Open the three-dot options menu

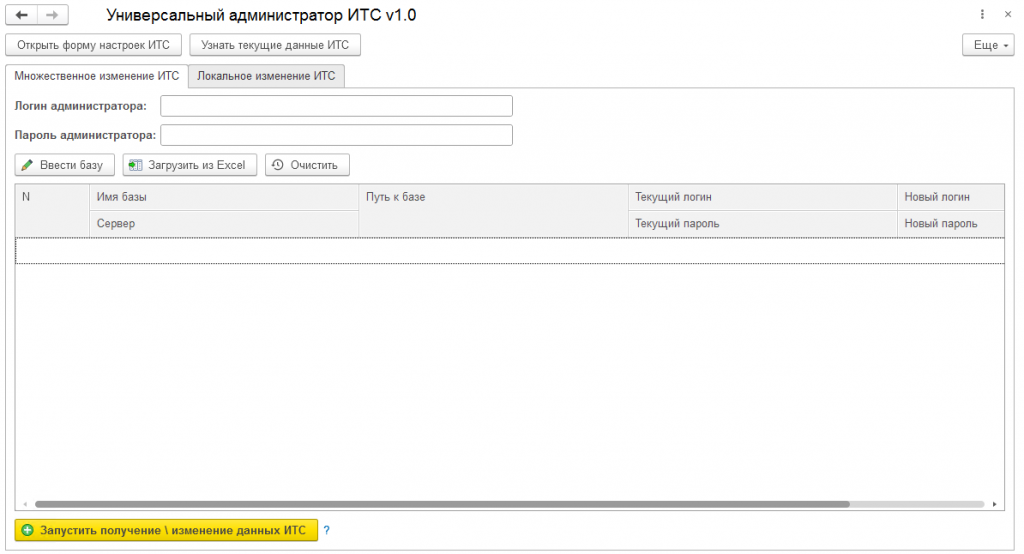coord(982,14)
